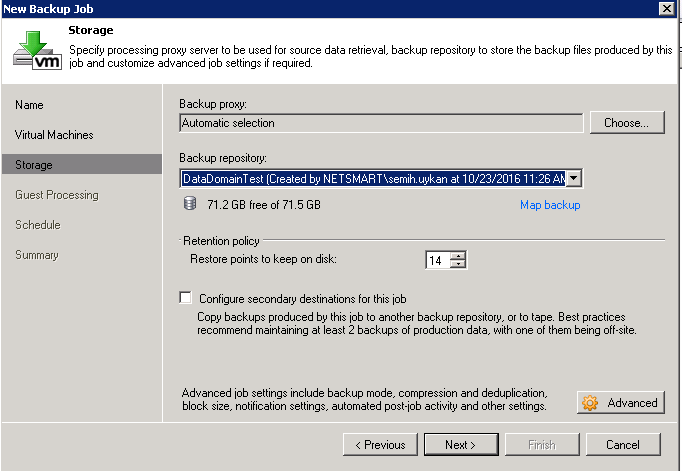This screenshot has width=682, height=471.
Task: Follow the Map backup link
Action: pos(550,205)
